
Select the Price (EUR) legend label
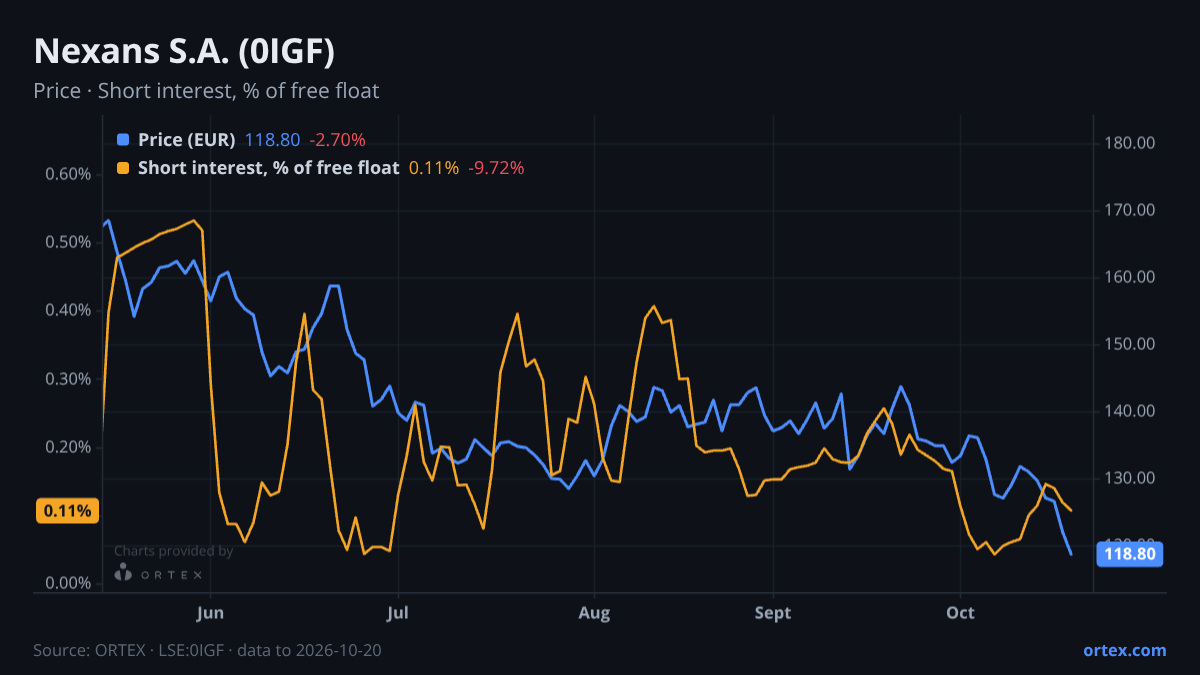(x=187, y=140)
